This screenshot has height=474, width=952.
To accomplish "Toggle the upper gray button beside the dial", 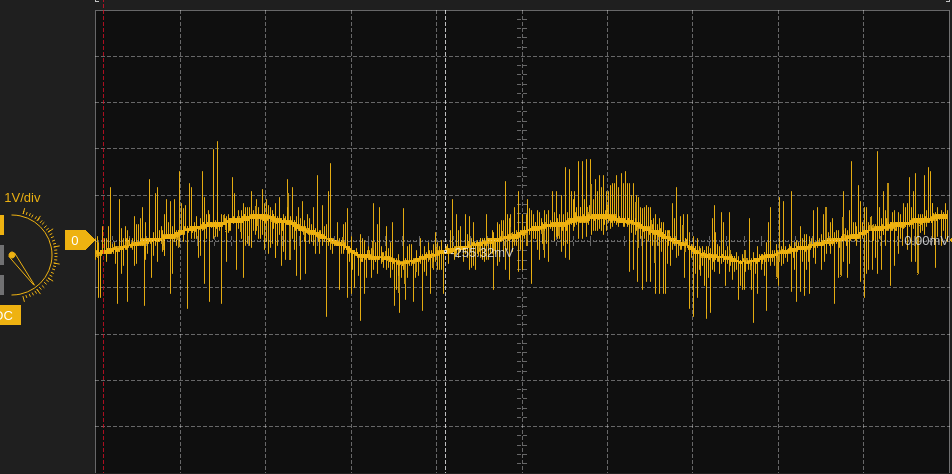I will pyautogui.click(x=2, y=254).
